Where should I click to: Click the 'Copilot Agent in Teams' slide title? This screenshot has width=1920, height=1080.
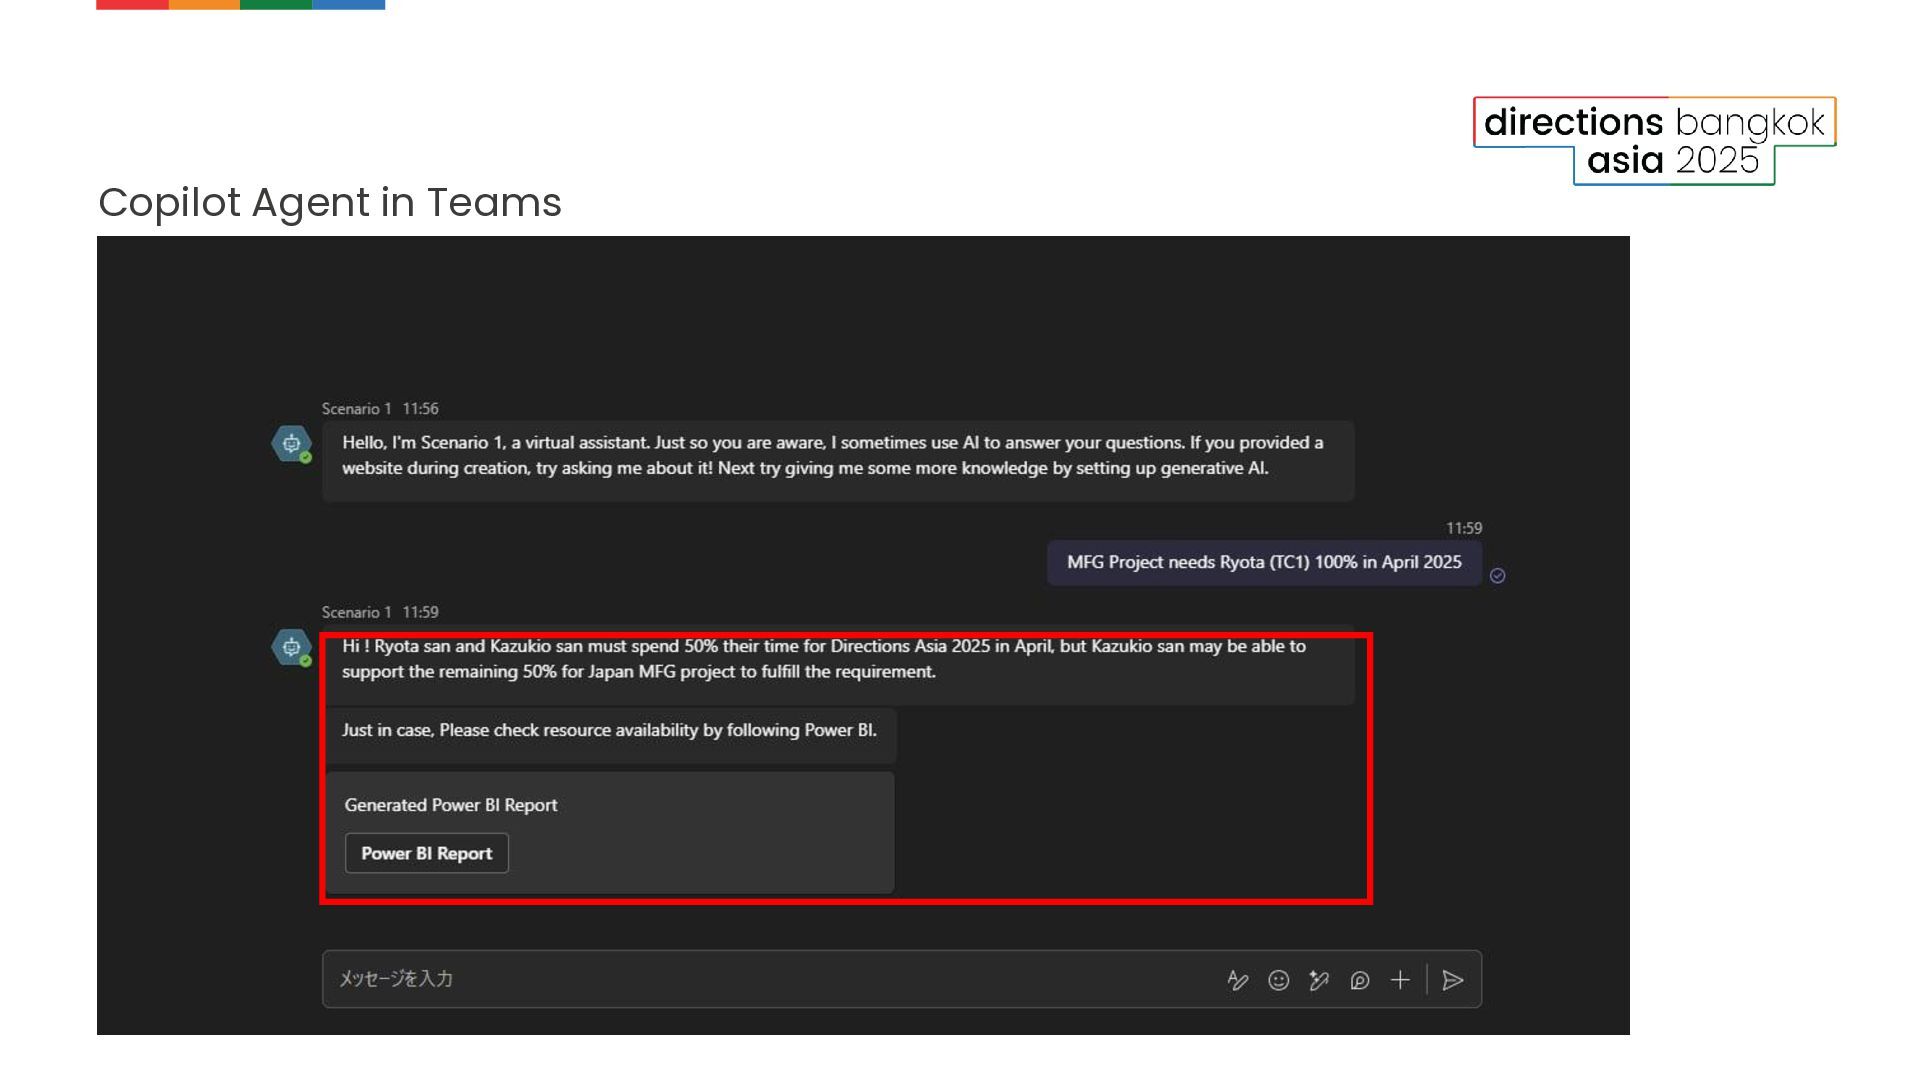pyautogui.click(x=330, y=203)
